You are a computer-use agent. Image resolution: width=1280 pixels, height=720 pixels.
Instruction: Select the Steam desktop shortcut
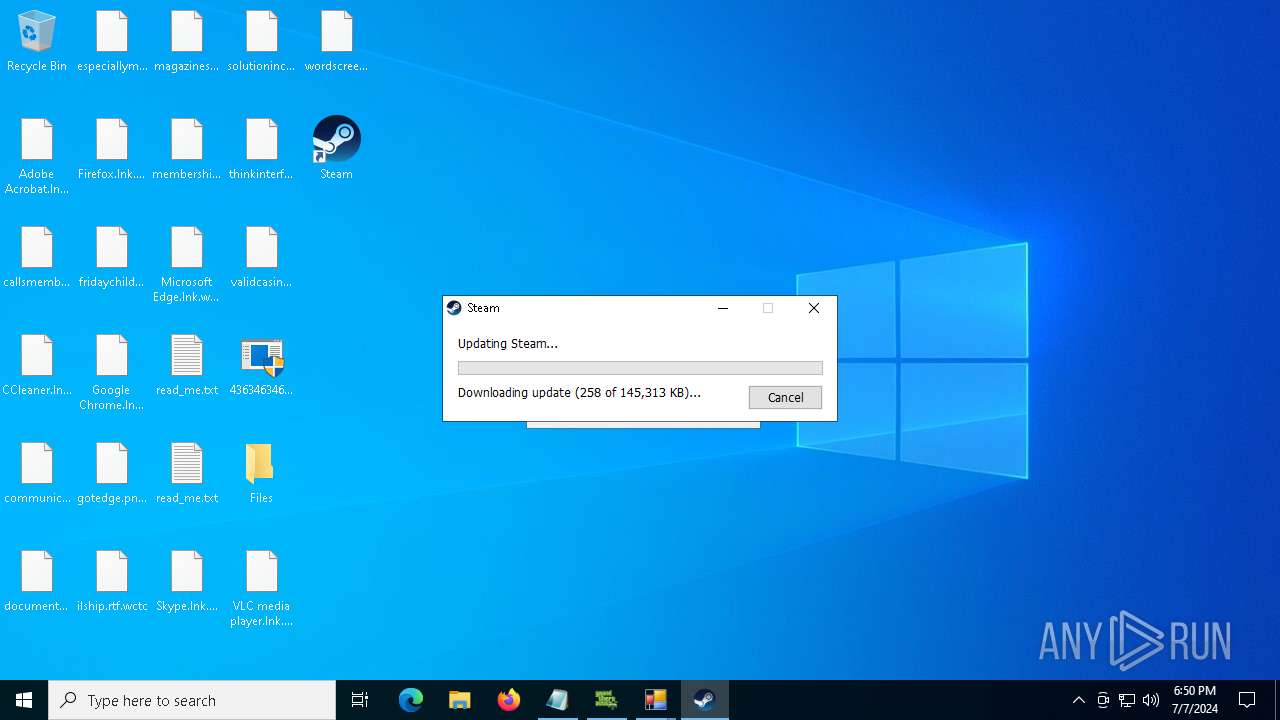click(336, 148)
